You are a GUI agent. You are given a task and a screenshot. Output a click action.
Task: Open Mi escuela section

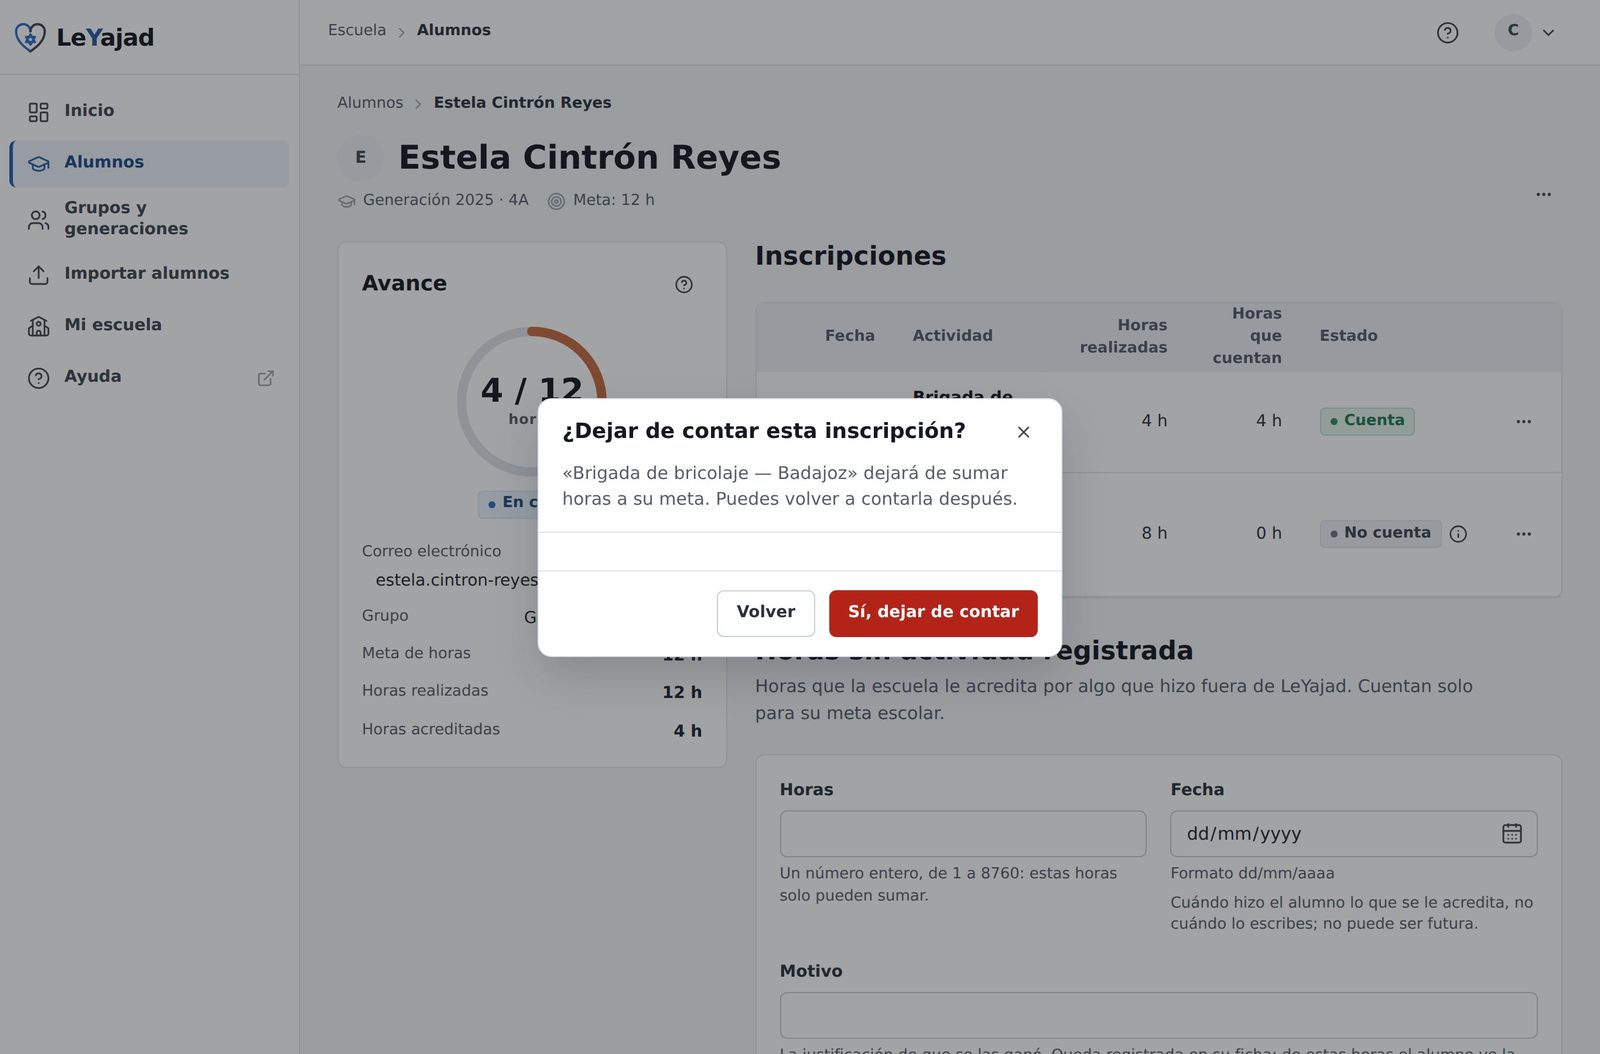[x=150, y=326]
